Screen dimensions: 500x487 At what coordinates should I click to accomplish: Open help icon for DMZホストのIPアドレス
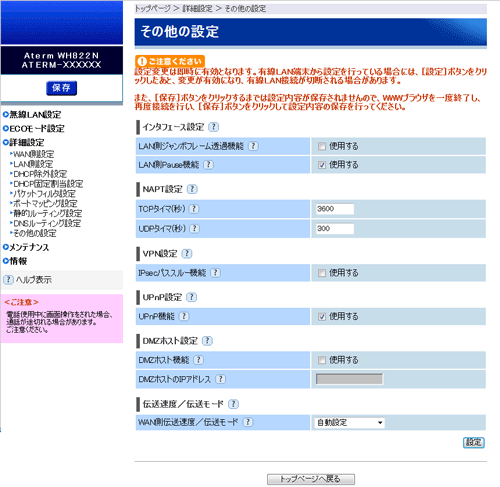point(220,379)
